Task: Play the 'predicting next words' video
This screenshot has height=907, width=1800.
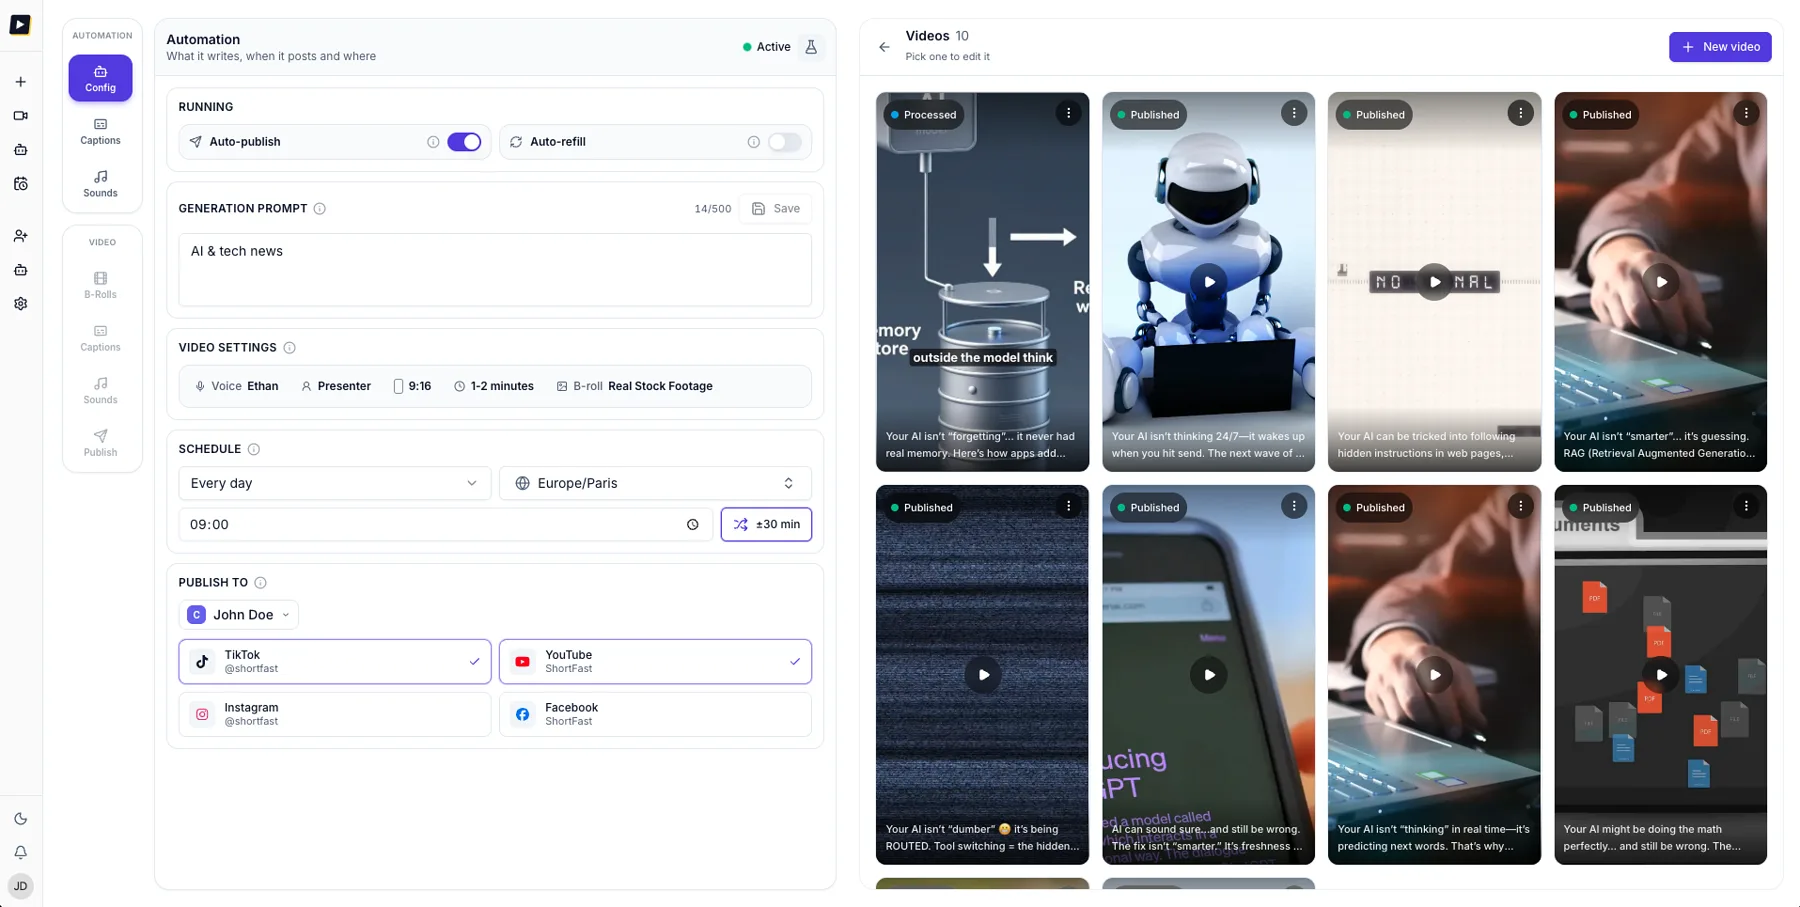Action: click(1435, 675)
